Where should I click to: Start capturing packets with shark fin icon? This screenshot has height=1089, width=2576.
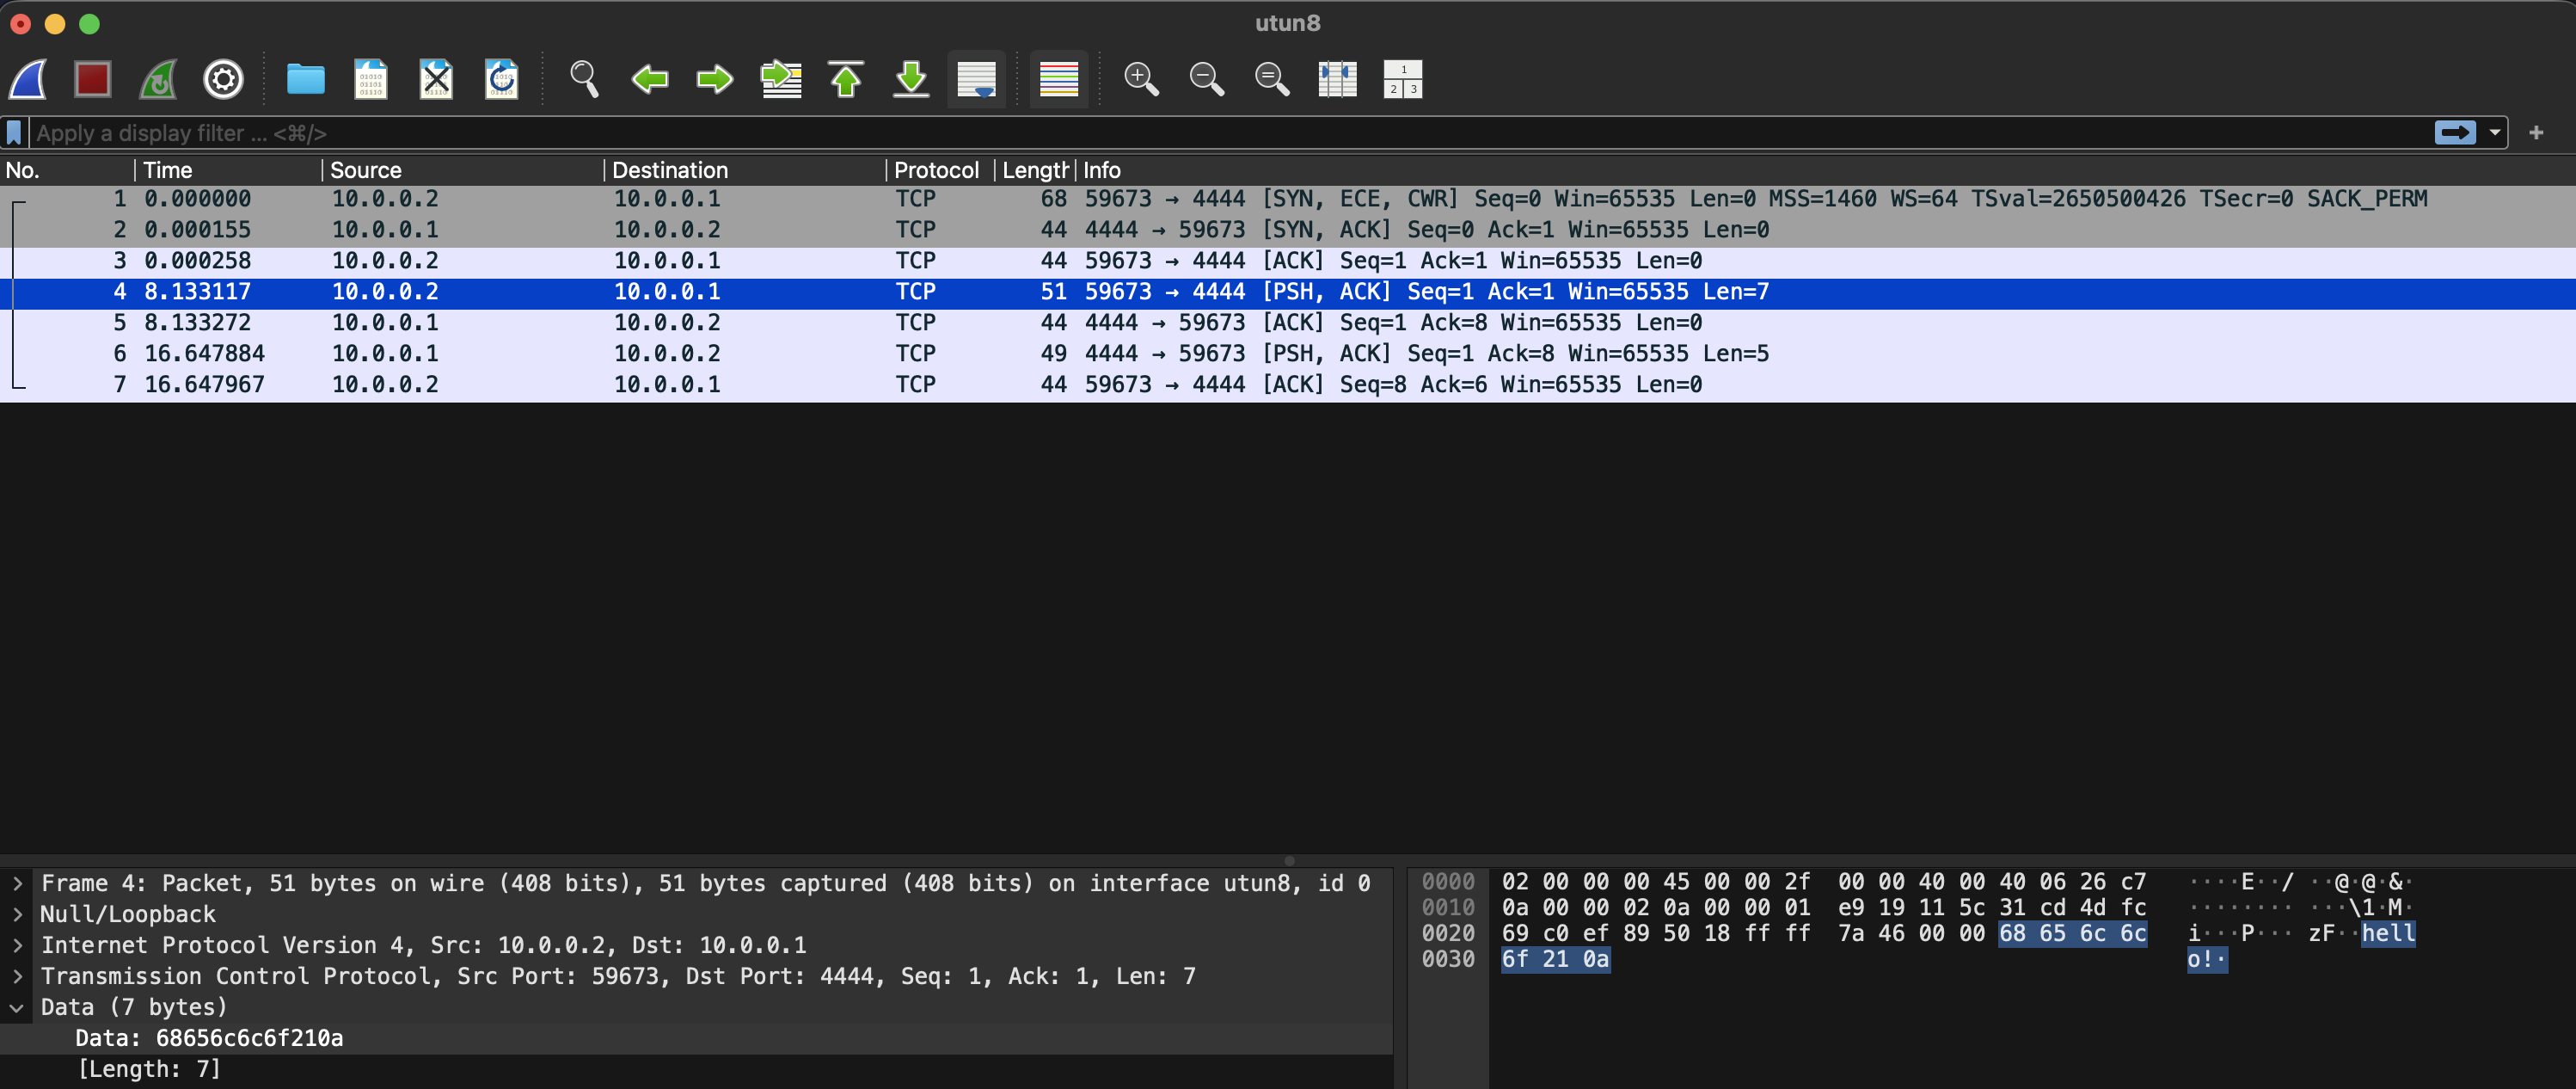pos(28,79)
